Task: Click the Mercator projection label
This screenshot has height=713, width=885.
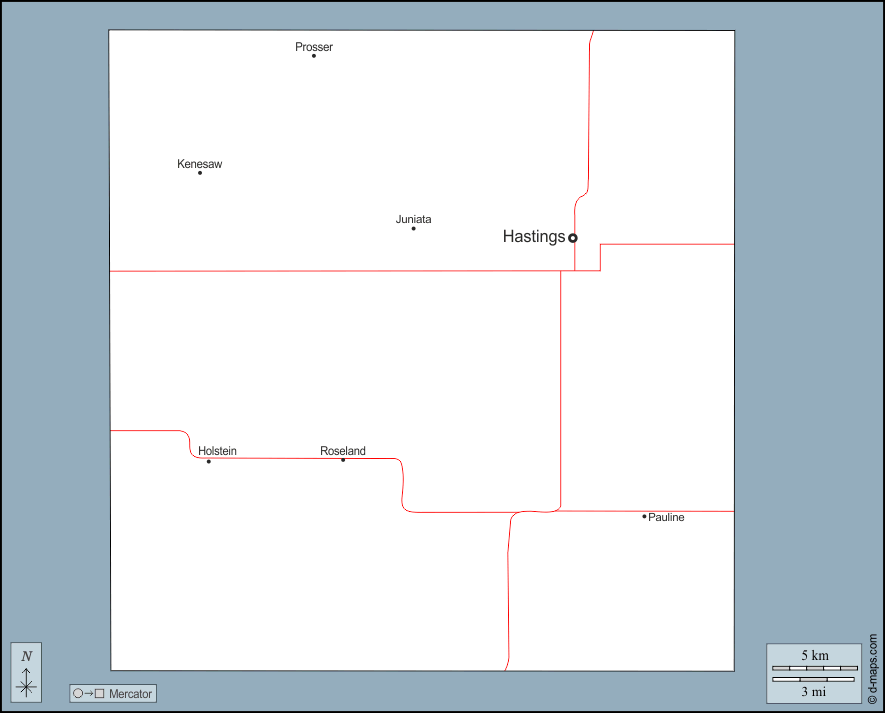Action: (130, 694)
